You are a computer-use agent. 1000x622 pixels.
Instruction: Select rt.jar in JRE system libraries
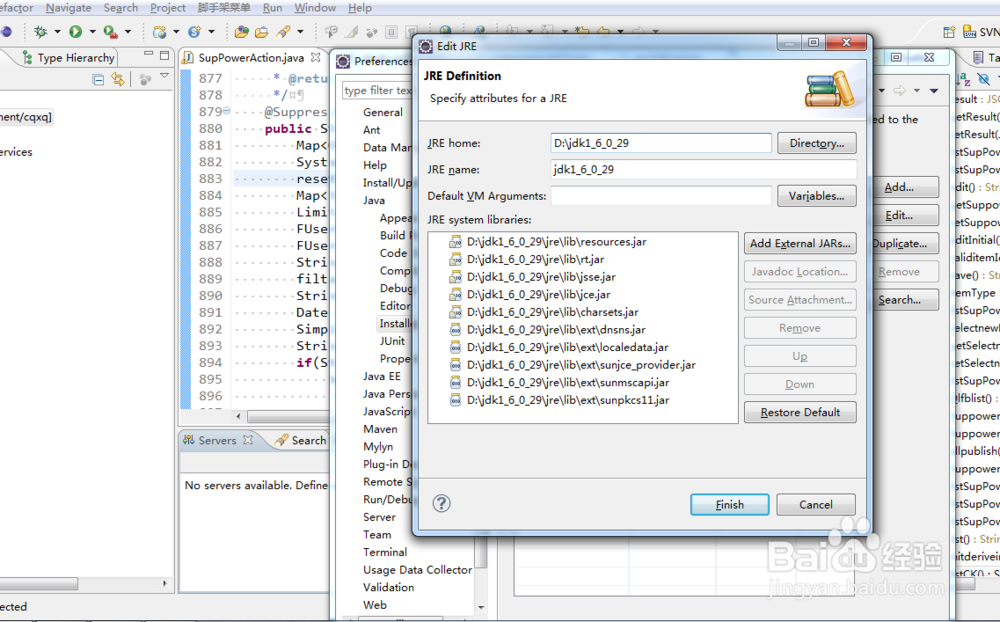[535, 259]
